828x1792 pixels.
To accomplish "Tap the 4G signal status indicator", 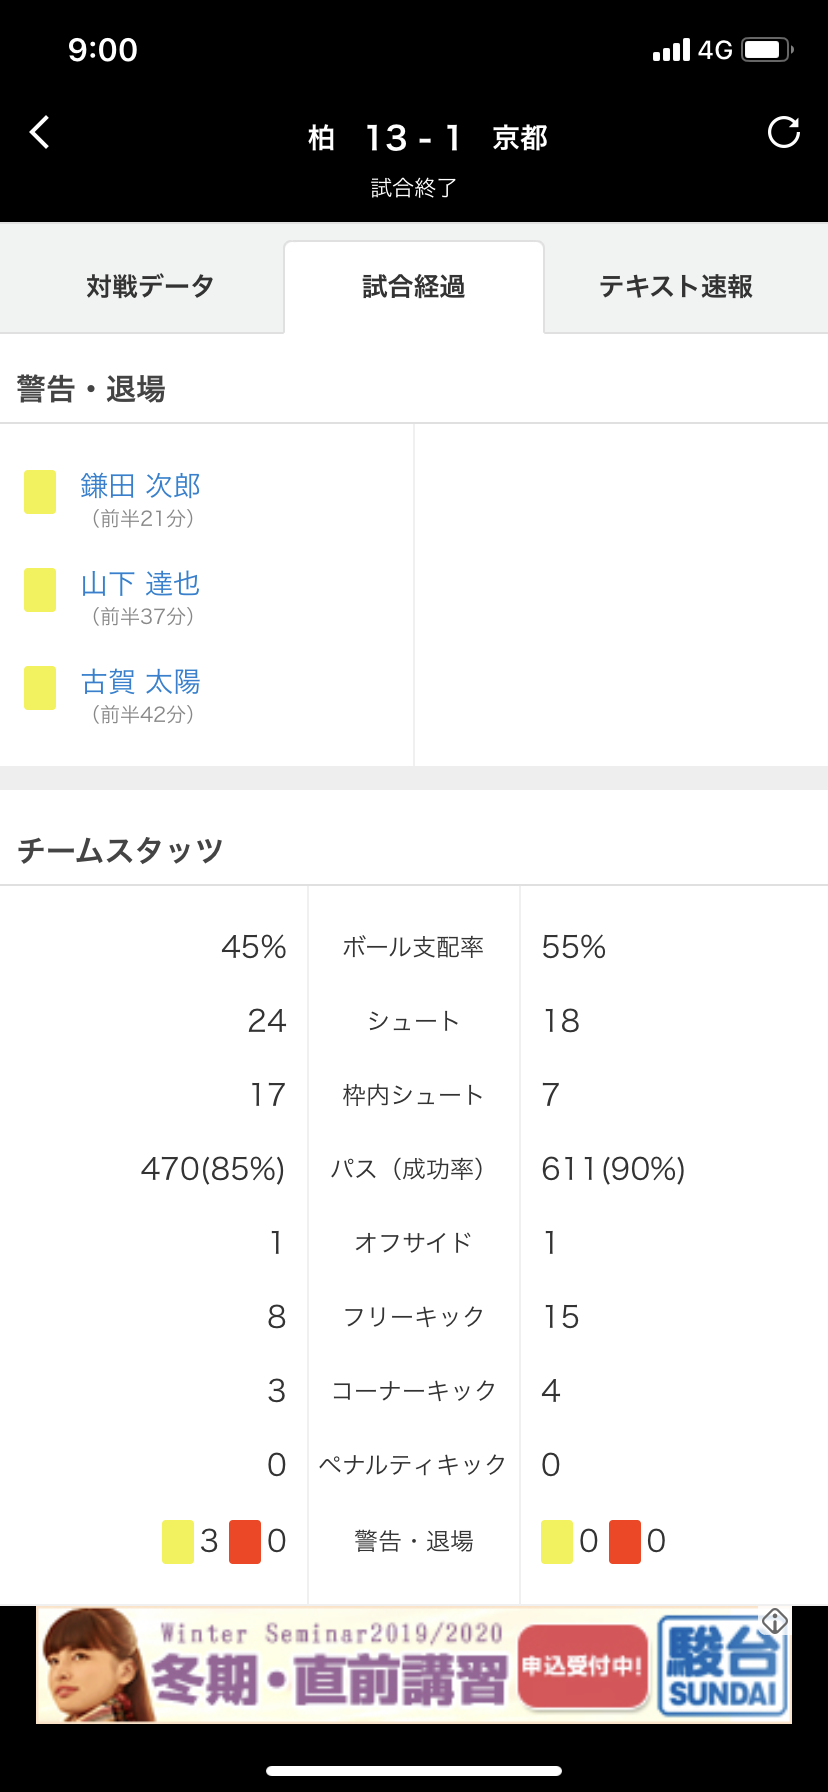I will click(x=715, y=50).
